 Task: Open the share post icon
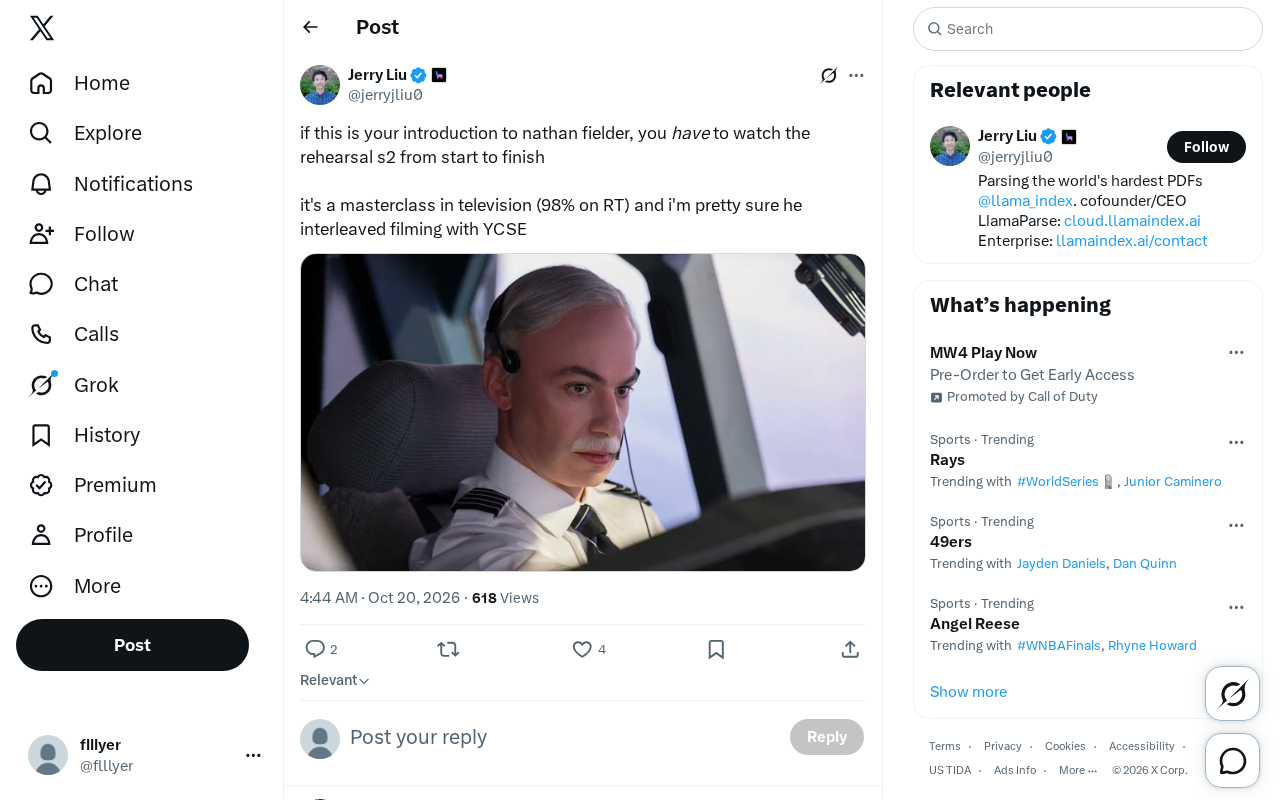(x=850, y=649)
